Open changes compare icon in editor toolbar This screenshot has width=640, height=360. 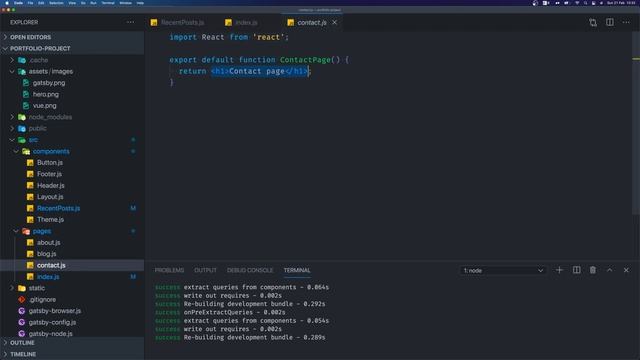pos(593,22)
